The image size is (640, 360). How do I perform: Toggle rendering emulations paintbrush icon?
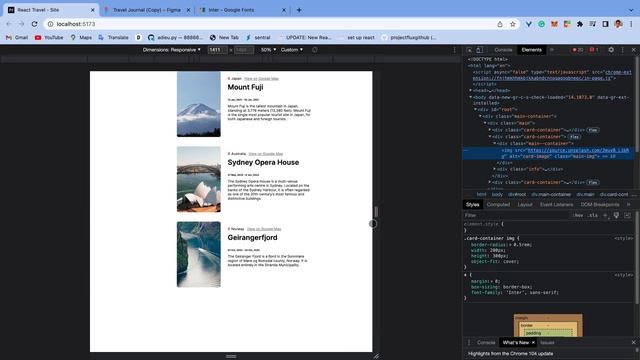click(616, 215)
